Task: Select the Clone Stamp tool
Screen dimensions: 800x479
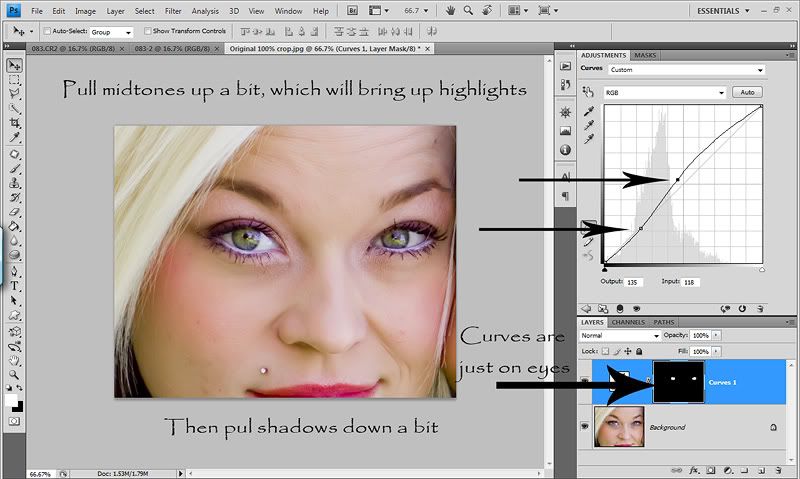Action: (x=14, y=183)
